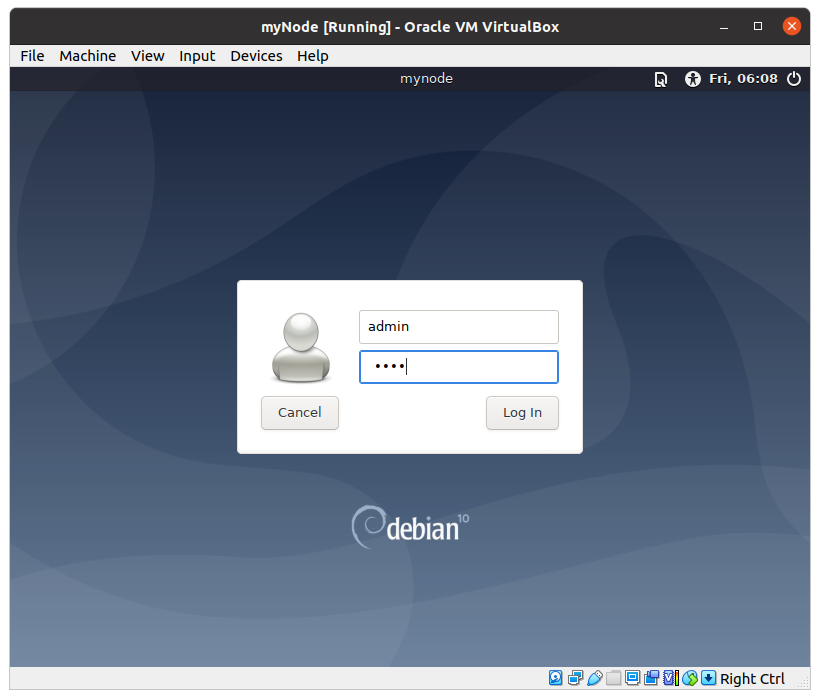This screenshot has width=820, height=699.
Task: Click the virtualization CPU status icon
Action: (671, 678)
